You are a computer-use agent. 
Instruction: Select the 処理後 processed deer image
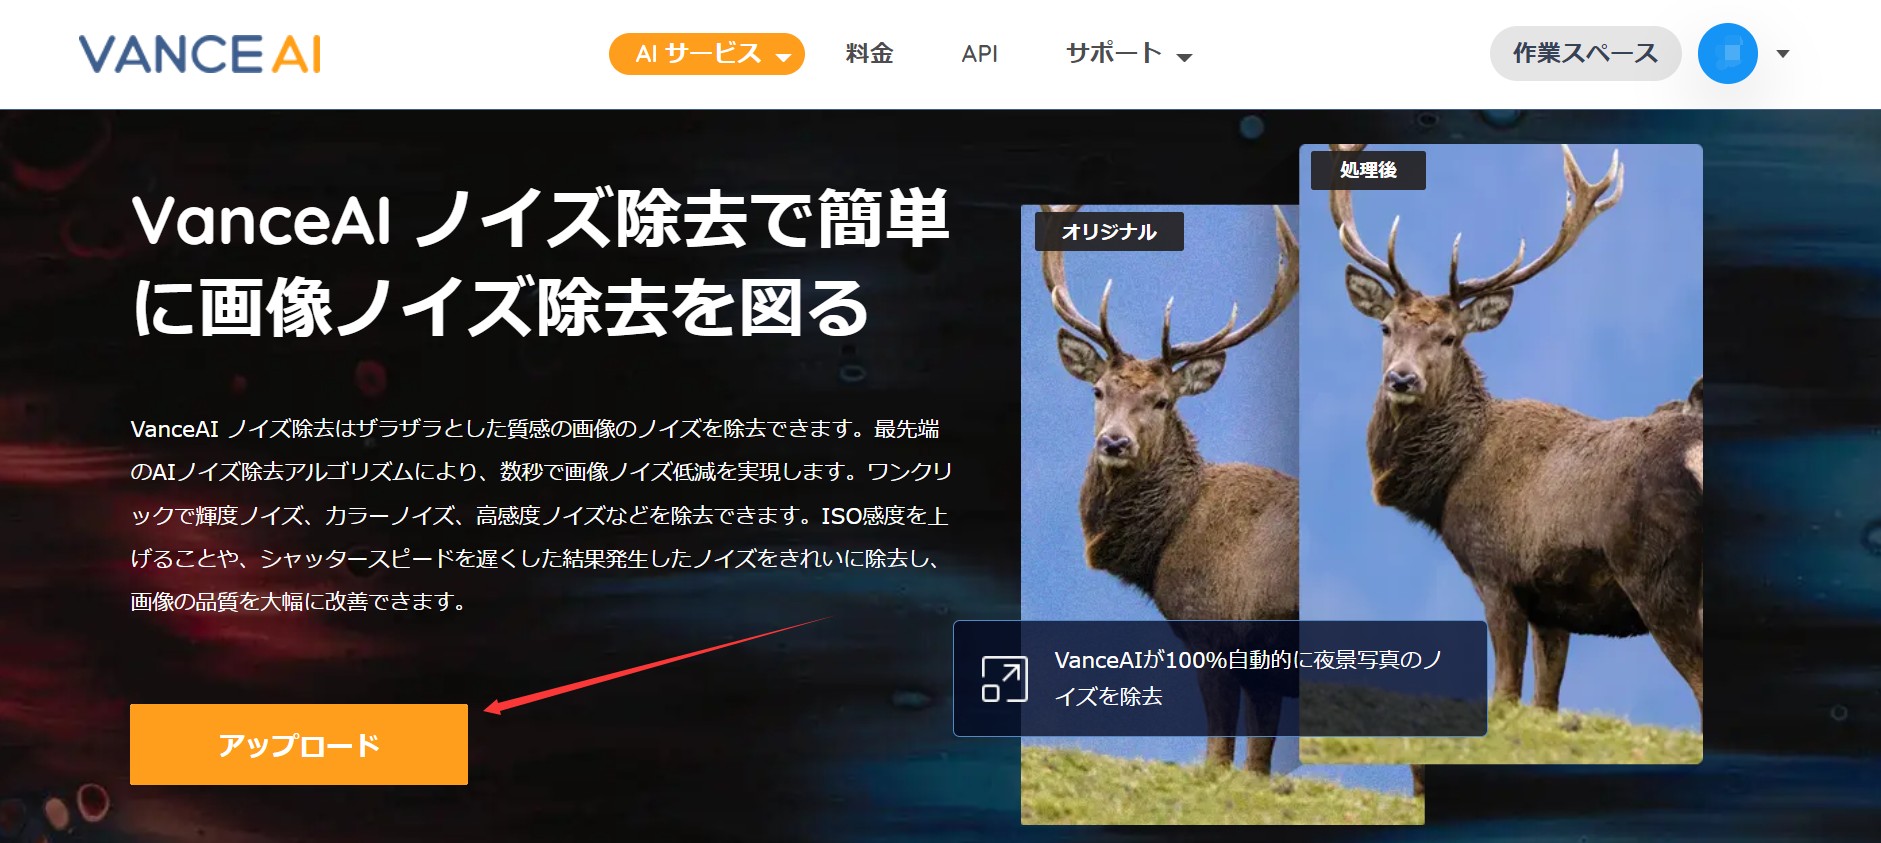pyautogui.click(x=1501, y=454)
